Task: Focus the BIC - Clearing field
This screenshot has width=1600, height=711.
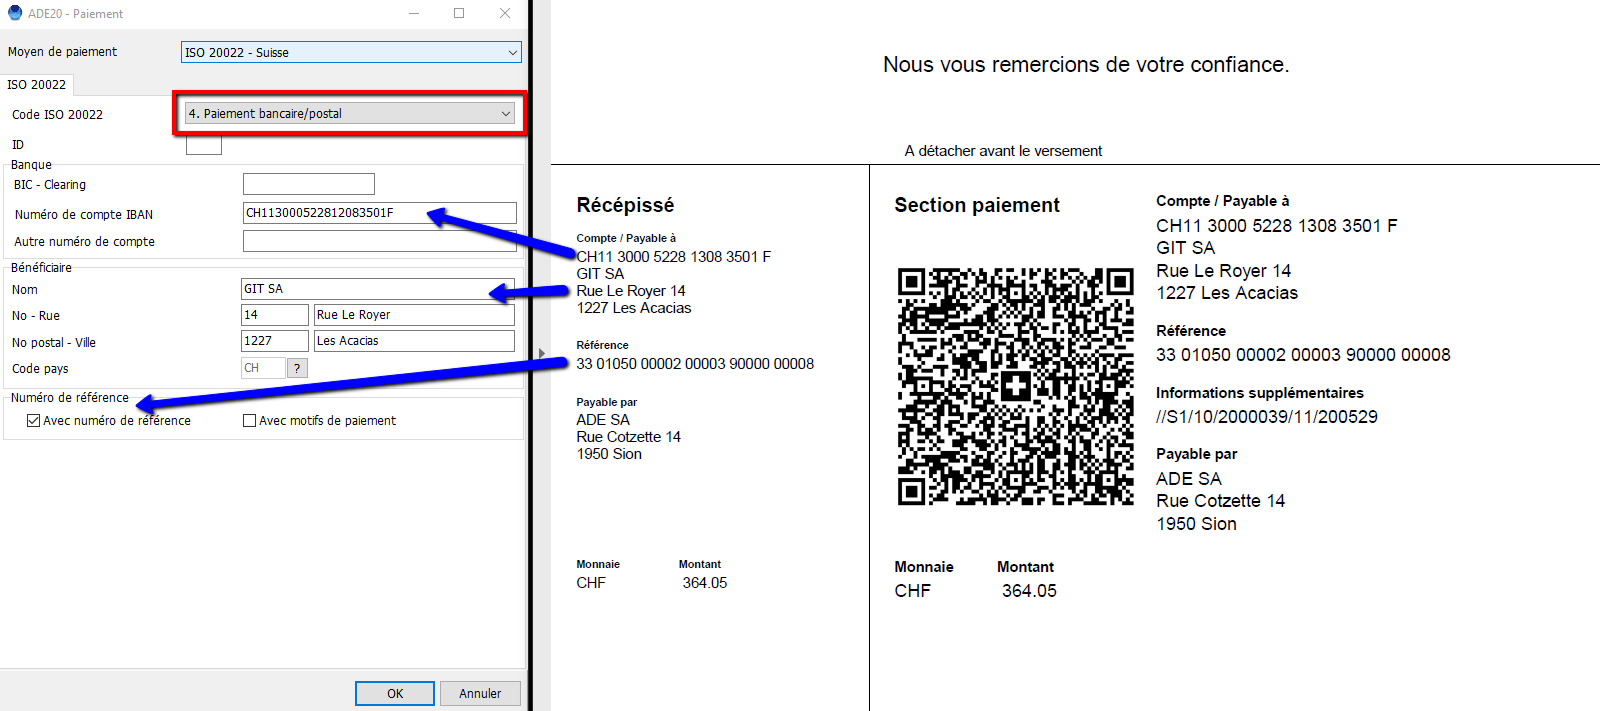Action: click(x=309, y=184)
